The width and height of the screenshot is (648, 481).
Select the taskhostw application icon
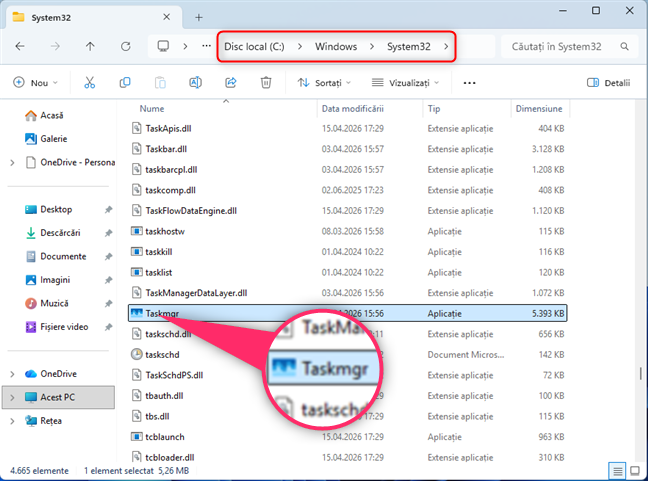point(136,231)
